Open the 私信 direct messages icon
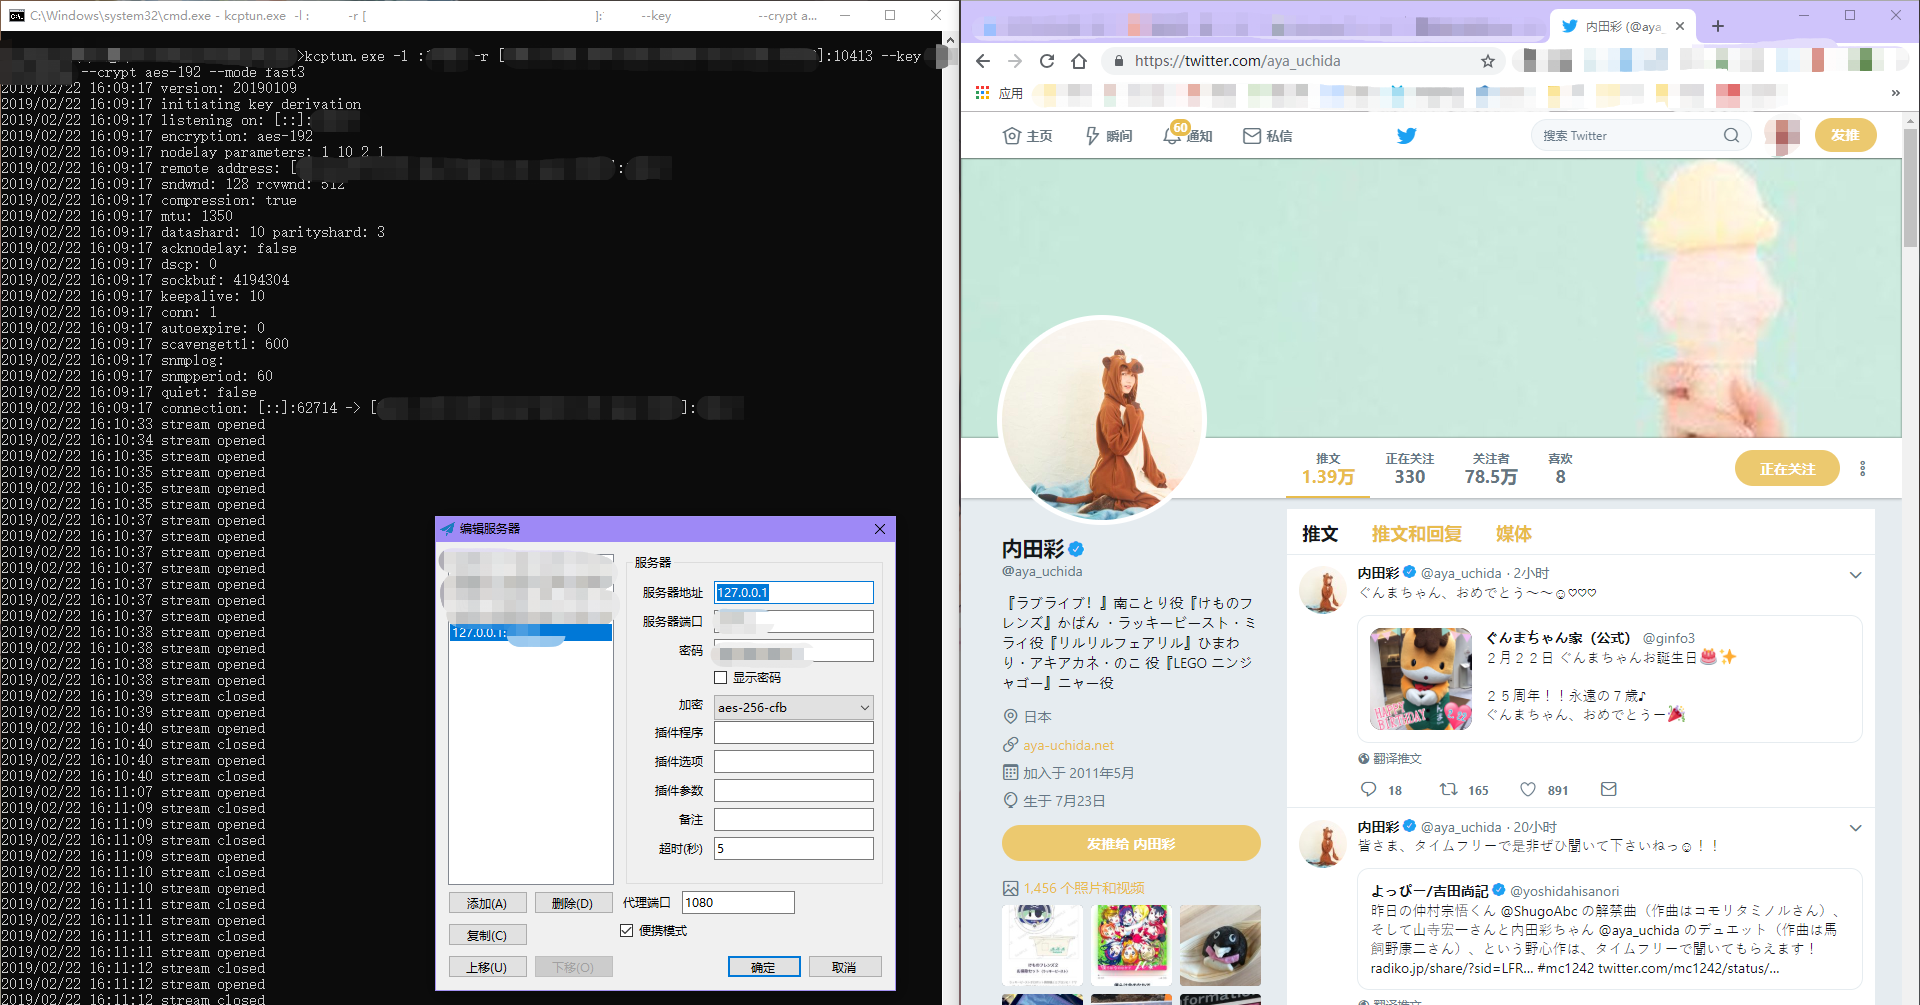 1253,135
